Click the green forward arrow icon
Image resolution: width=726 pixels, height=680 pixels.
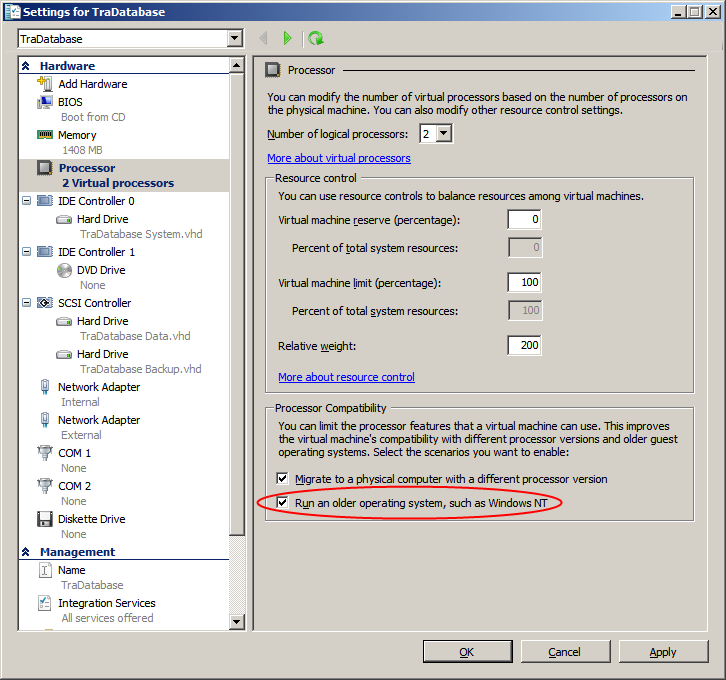288,38
